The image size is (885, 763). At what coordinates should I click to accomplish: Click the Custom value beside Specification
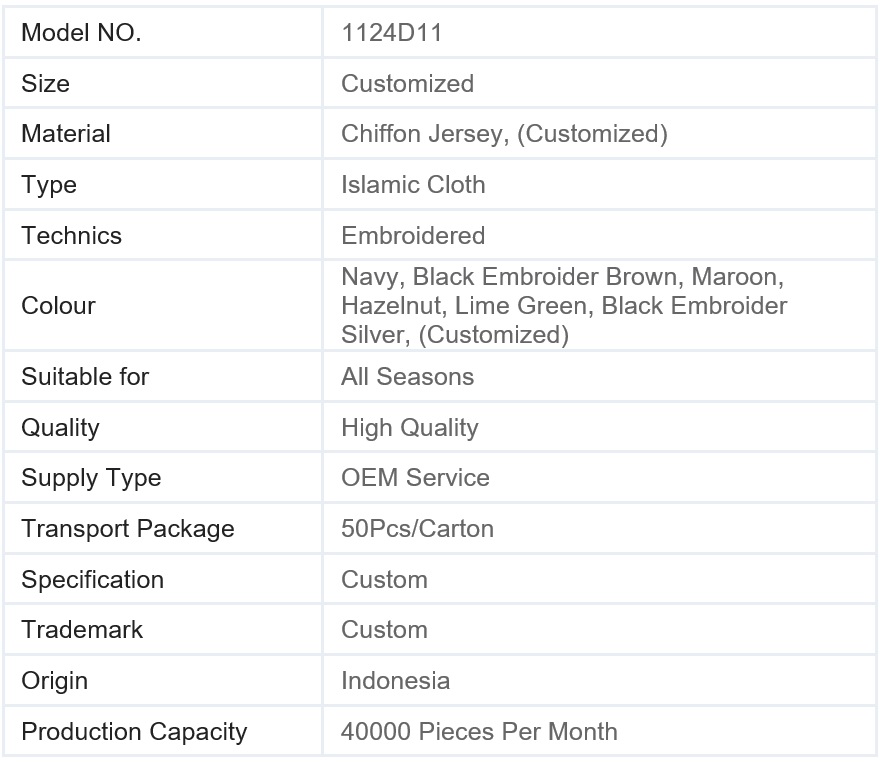click(x=384, y=580)
